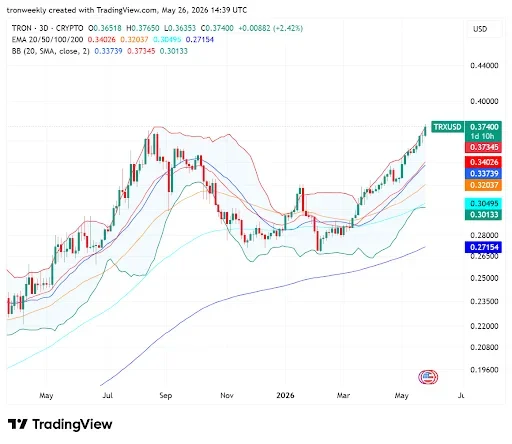Click the Nov label on time axis
The height and width of the screenshot is (444, 512).
click(227, 396)
